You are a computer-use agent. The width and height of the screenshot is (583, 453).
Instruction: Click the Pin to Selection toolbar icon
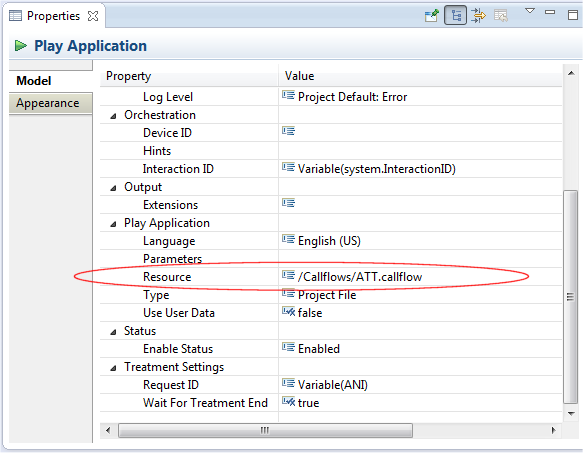pyautogui.click(x=432, y=16)
